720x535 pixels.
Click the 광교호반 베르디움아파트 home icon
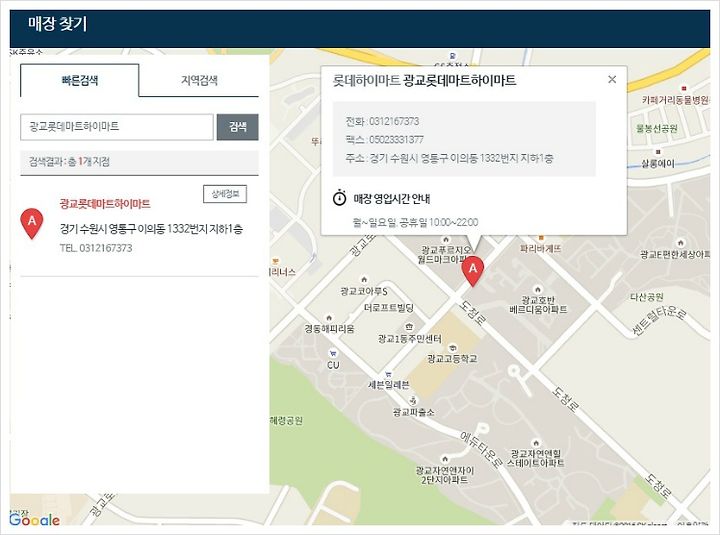538,289
